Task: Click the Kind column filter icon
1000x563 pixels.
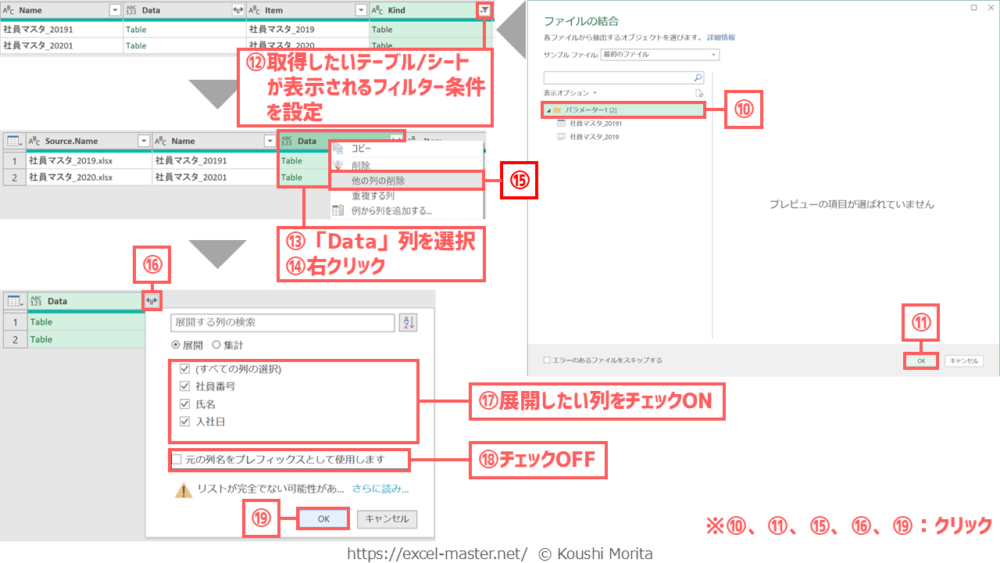Action: [485, 10]
